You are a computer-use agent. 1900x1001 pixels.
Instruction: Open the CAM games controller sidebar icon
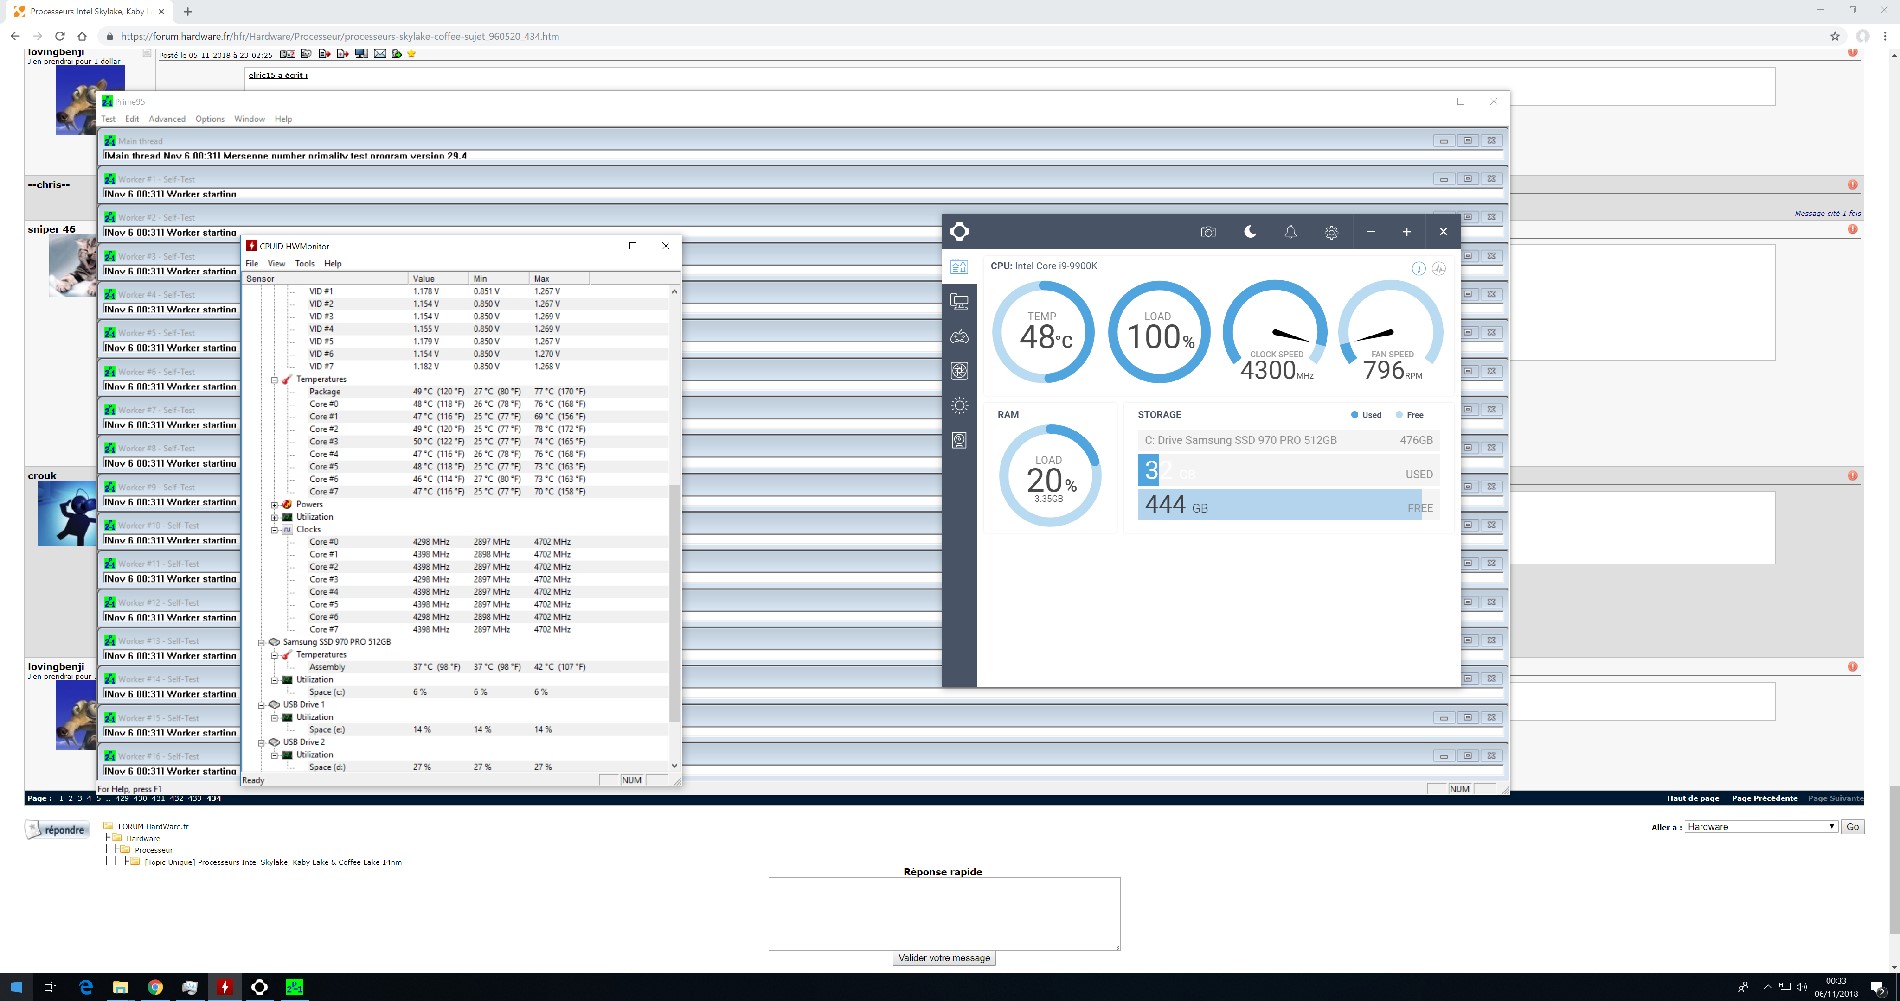959,336
